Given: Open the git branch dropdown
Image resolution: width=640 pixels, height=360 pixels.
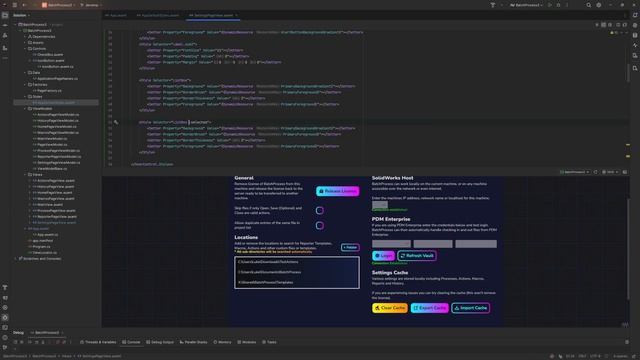Looking at the screenshot, I should [x=91, y=5].
